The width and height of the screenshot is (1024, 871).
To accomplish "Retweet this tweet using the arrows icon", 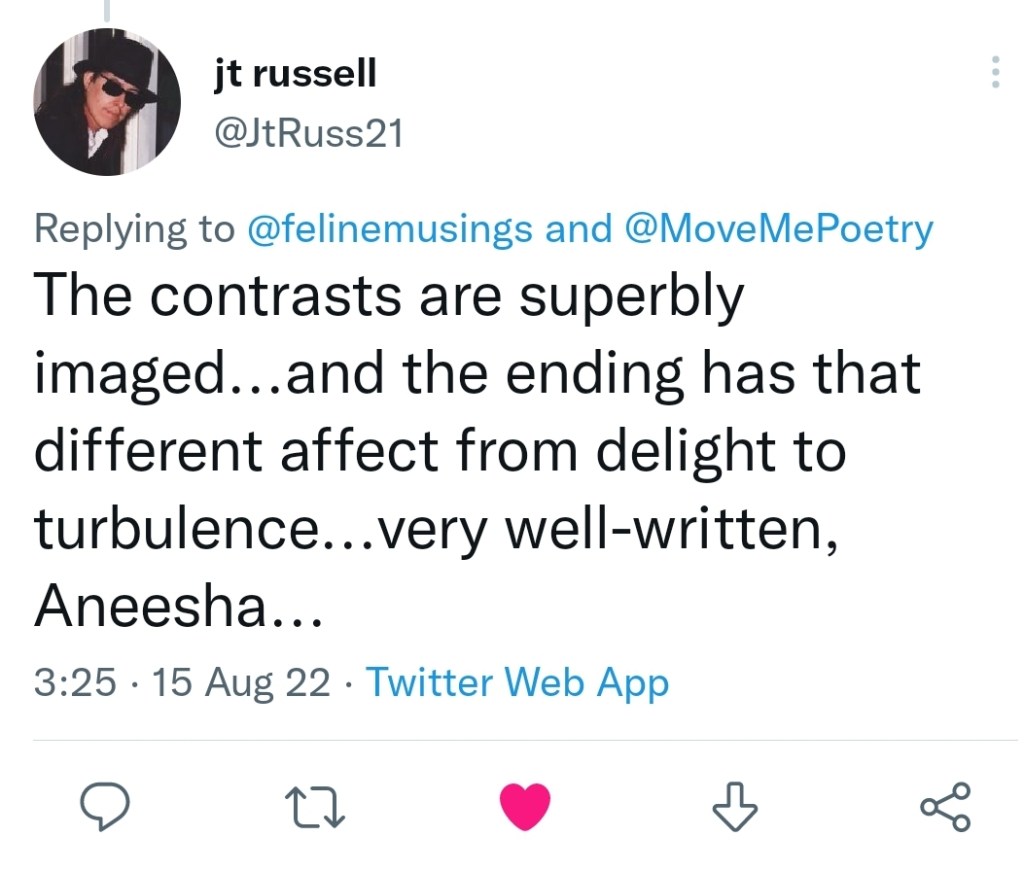I will point(315,807).
